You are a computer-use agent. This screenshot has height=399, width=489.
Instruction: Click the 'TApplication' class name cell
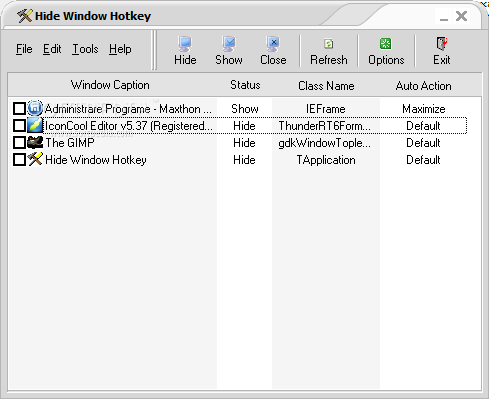[326, 160]
